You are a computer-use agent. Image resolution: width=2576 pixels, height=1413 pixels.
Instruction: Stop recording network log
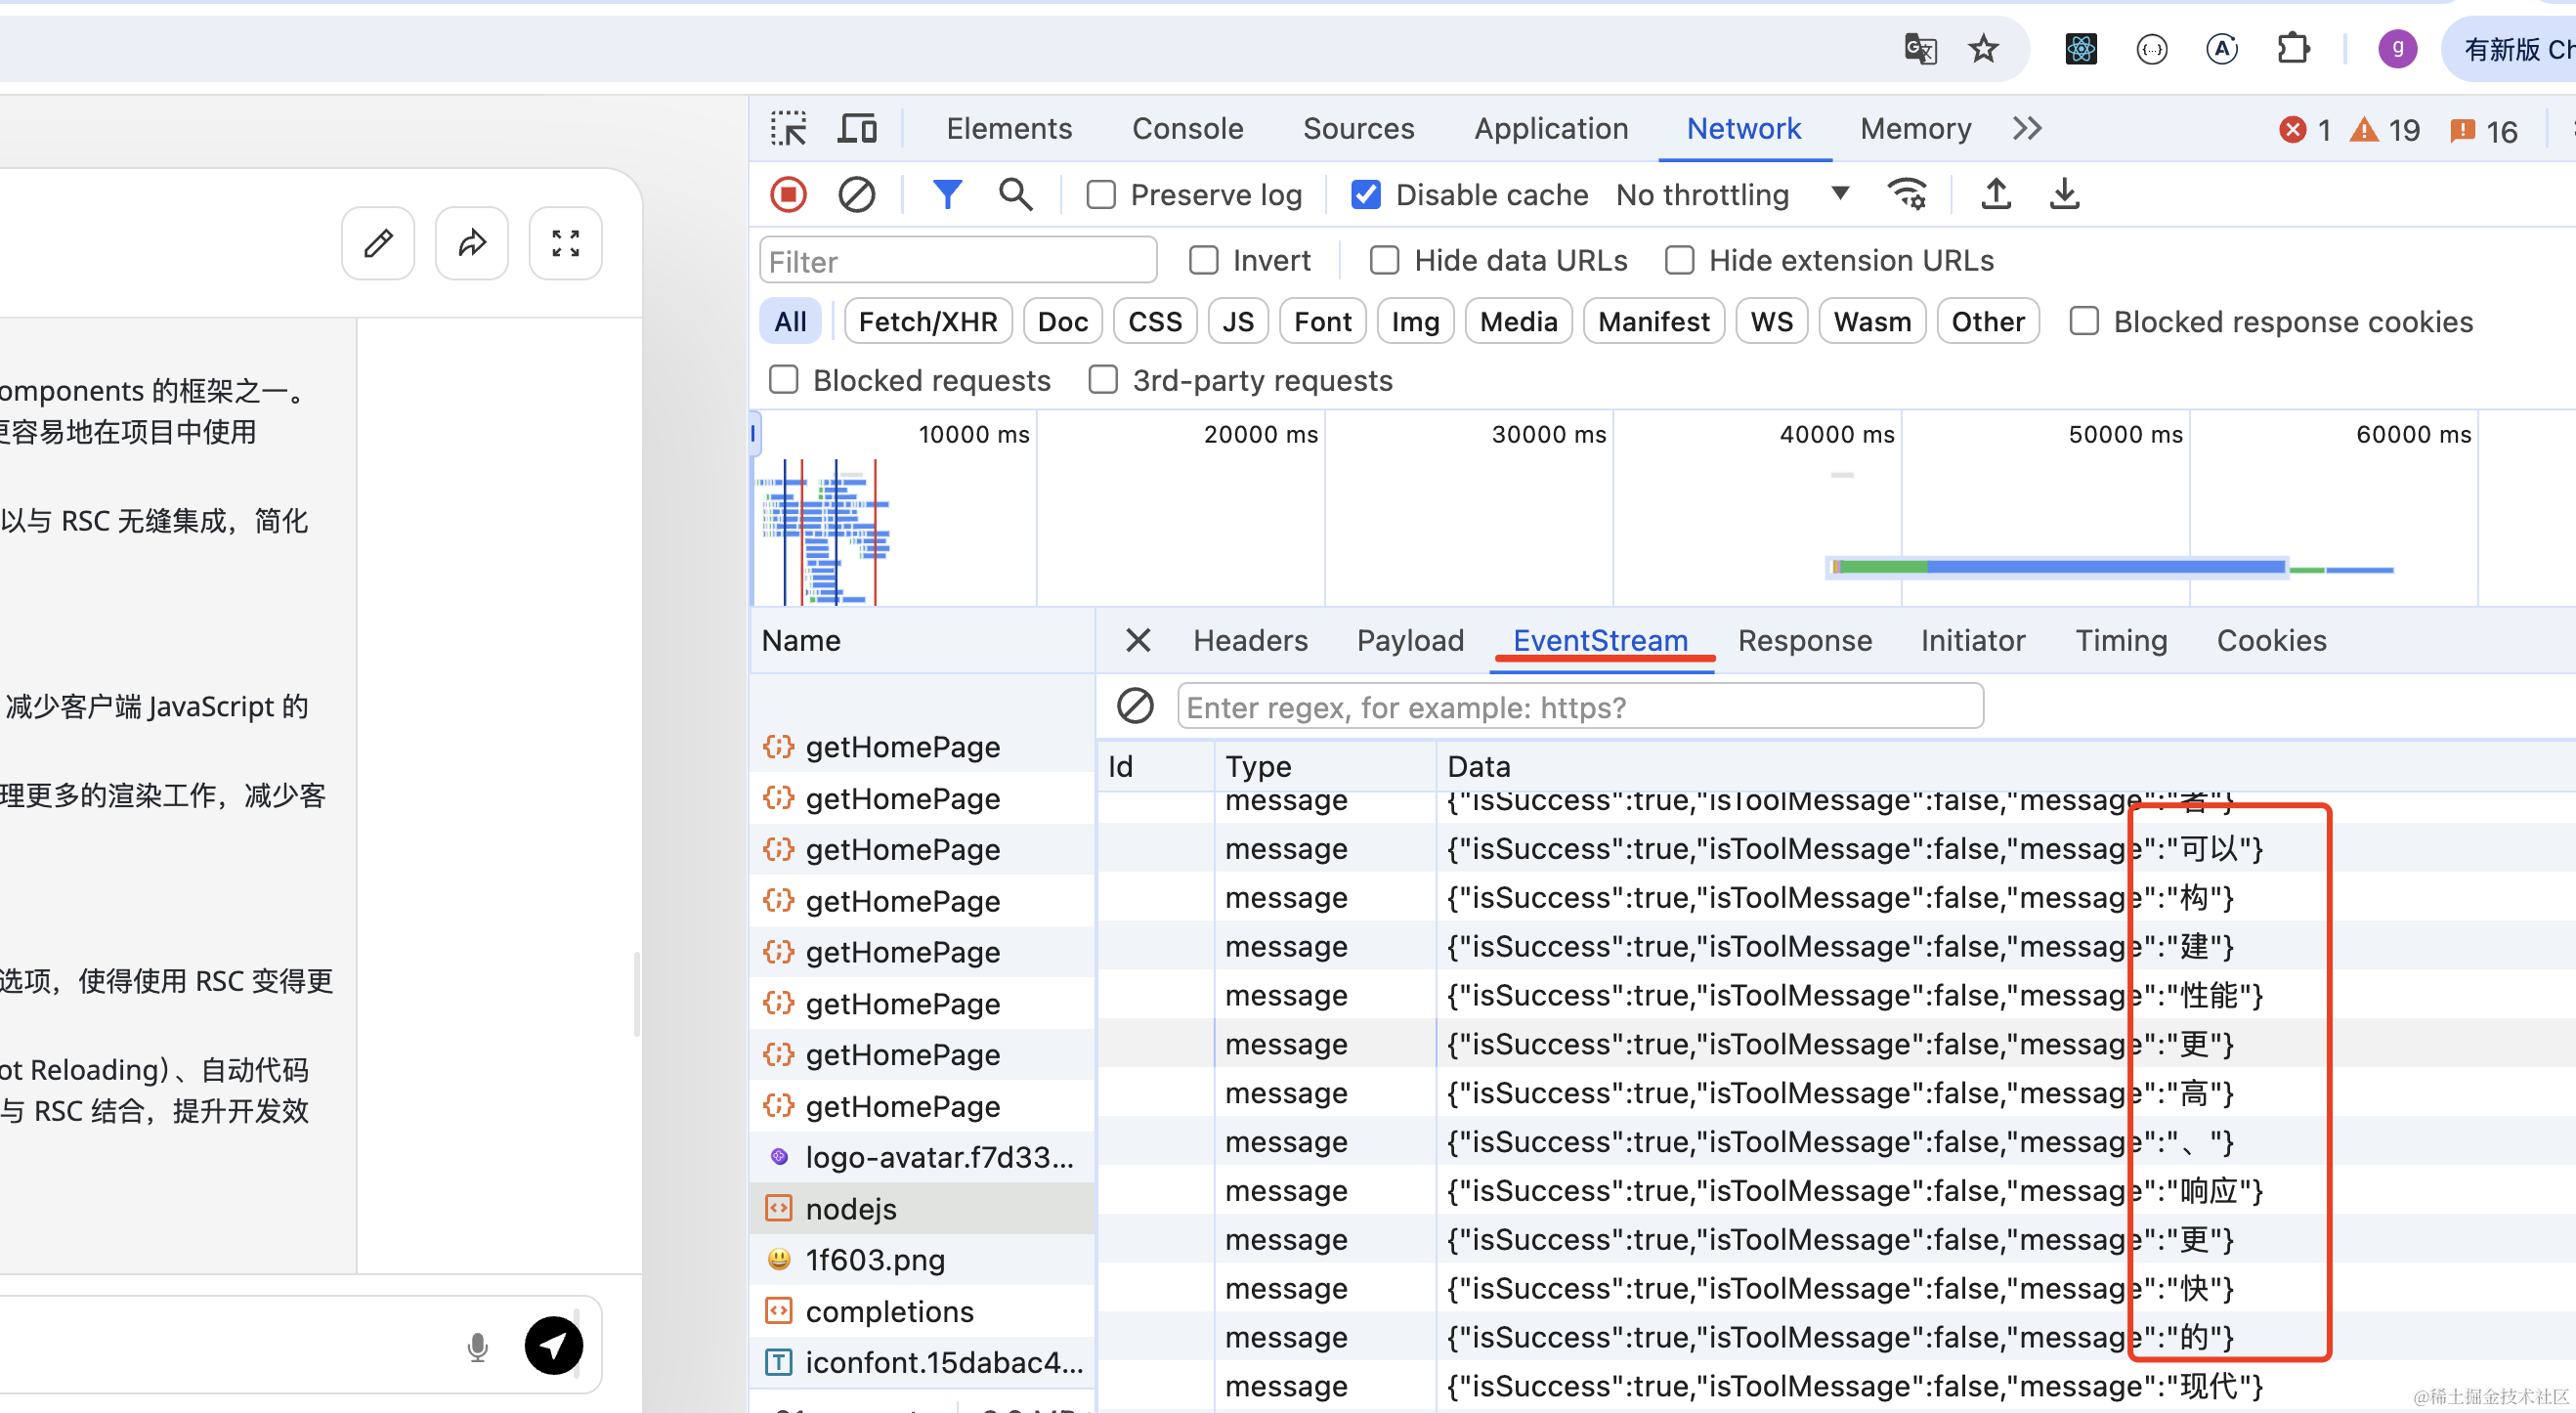point(788,194)
